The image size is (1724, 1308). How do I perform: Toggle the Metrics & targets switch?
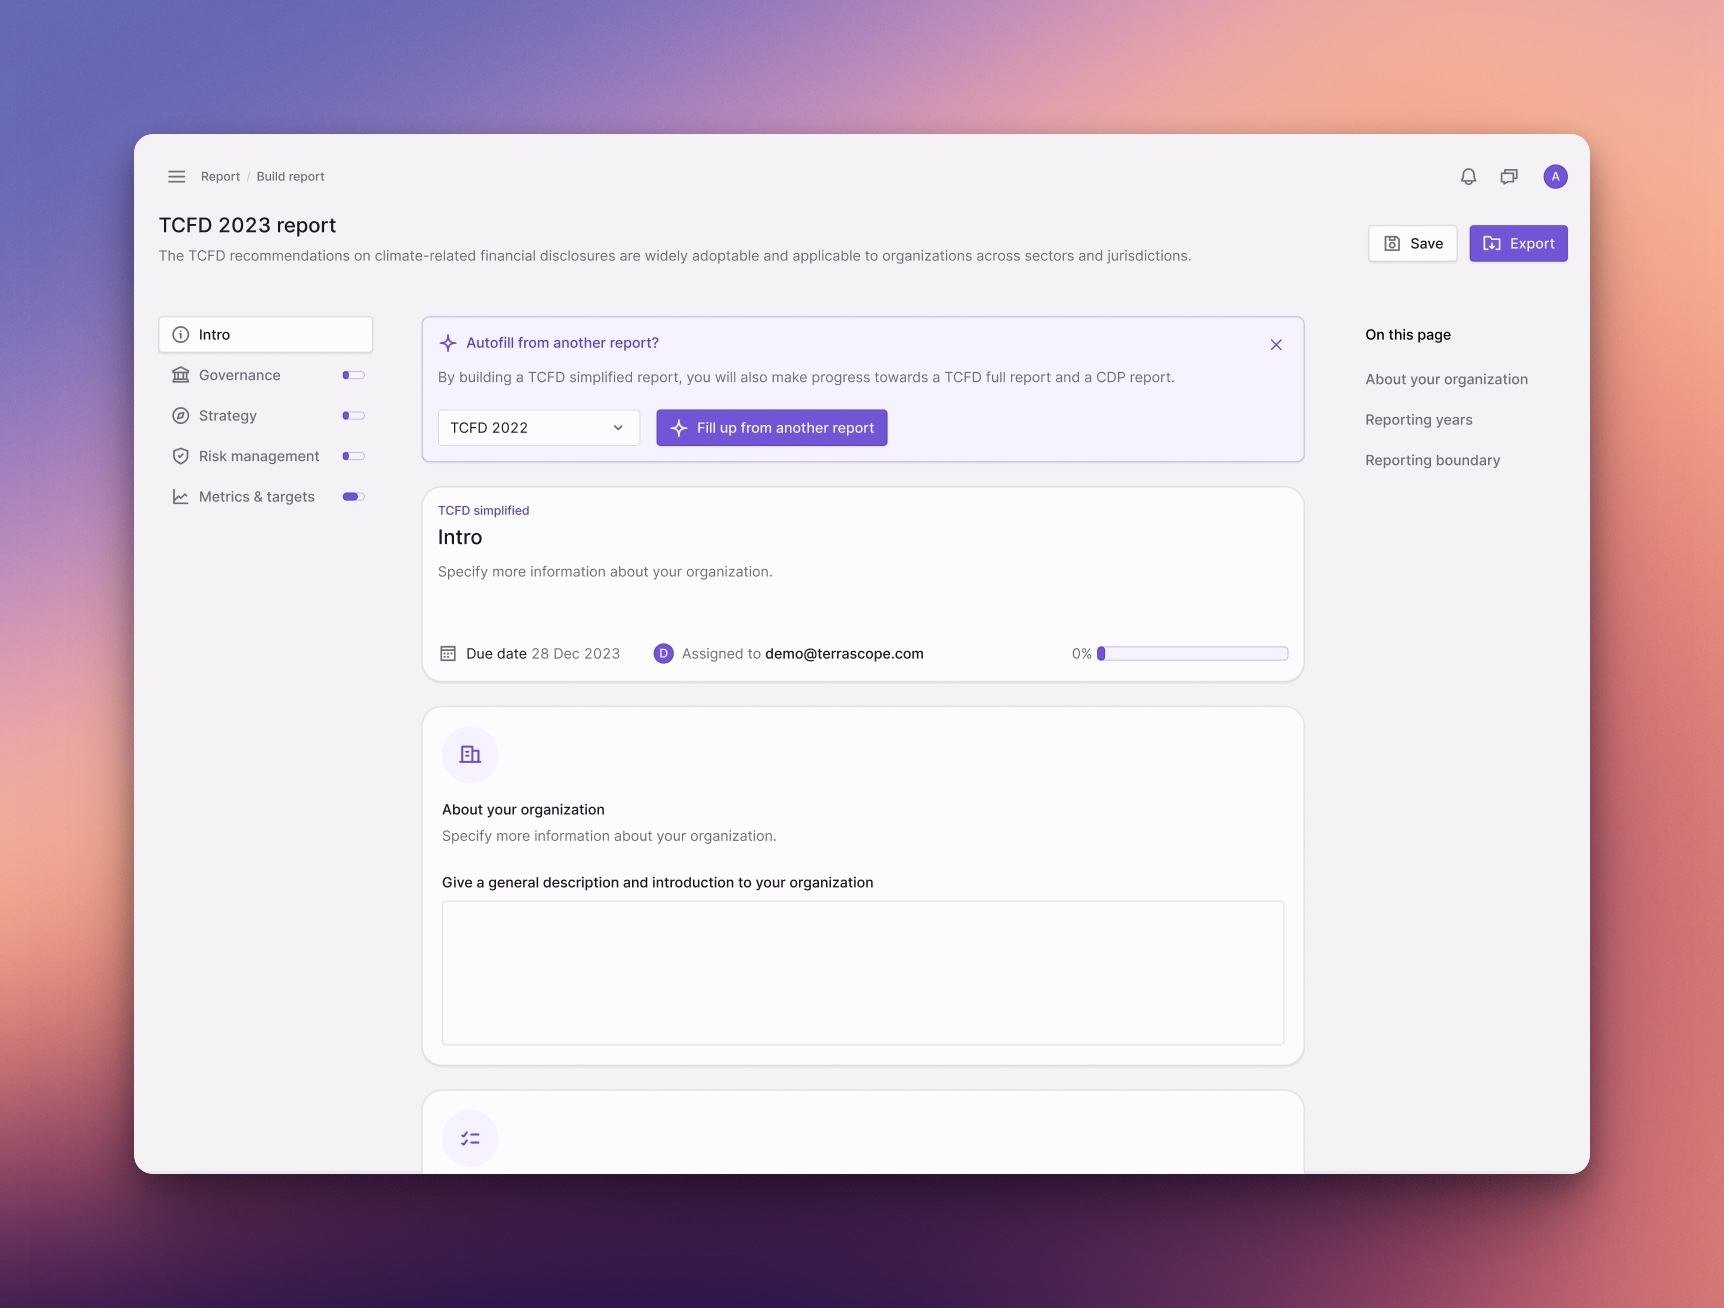click(x=353, y=497)
